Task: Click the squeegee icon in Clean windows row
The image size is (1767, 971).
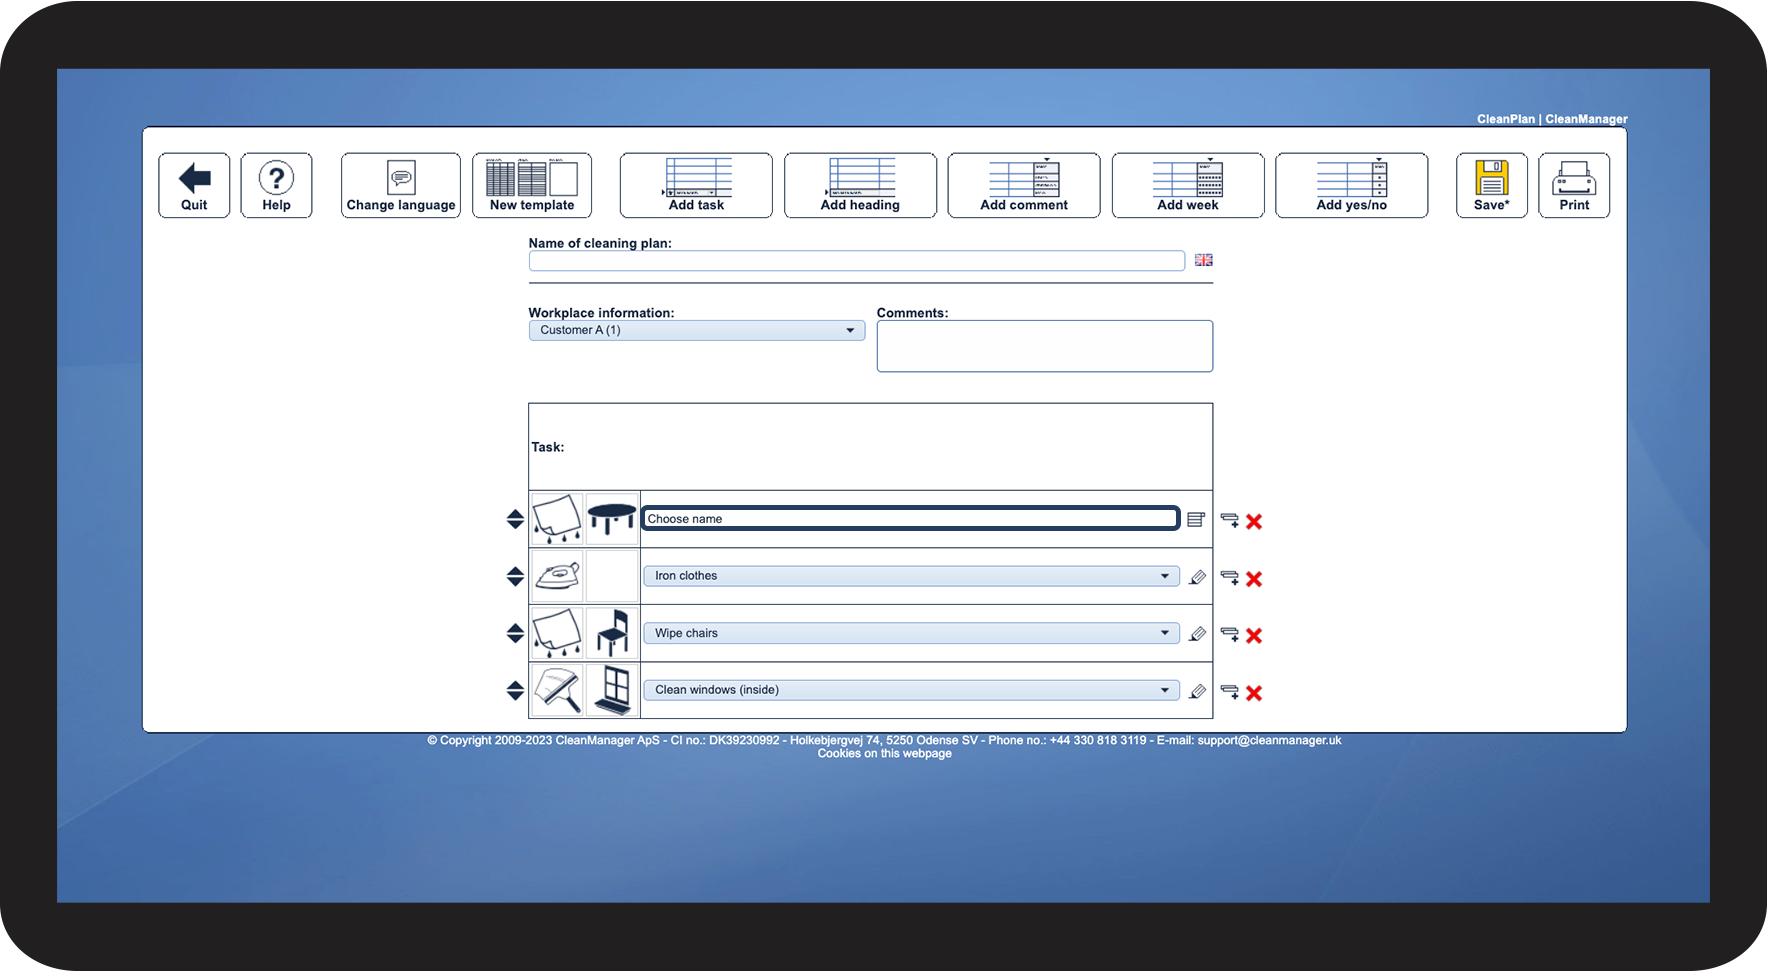Action: [x=557, y=690]
